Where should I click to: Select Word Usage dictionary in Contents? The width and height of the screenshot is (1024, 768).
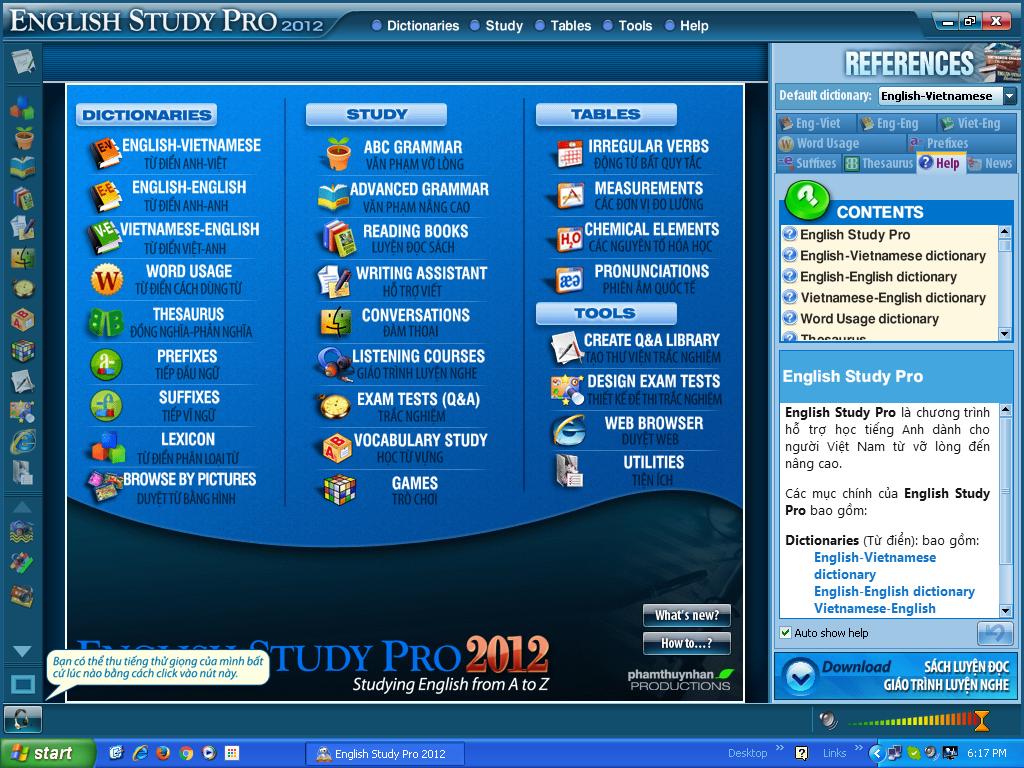point(869,319)
